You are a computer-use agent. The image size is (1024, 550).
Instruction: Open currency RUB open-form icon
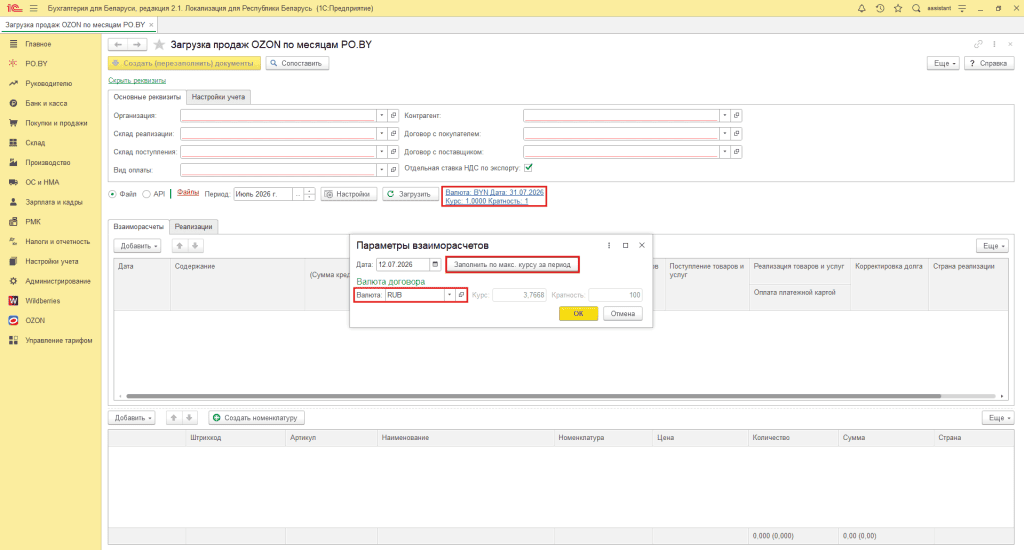click(x=461, y=295)
